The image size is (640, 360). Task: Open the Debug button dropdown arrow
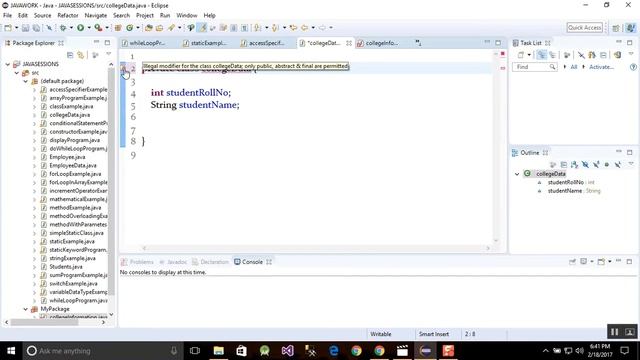71,28
